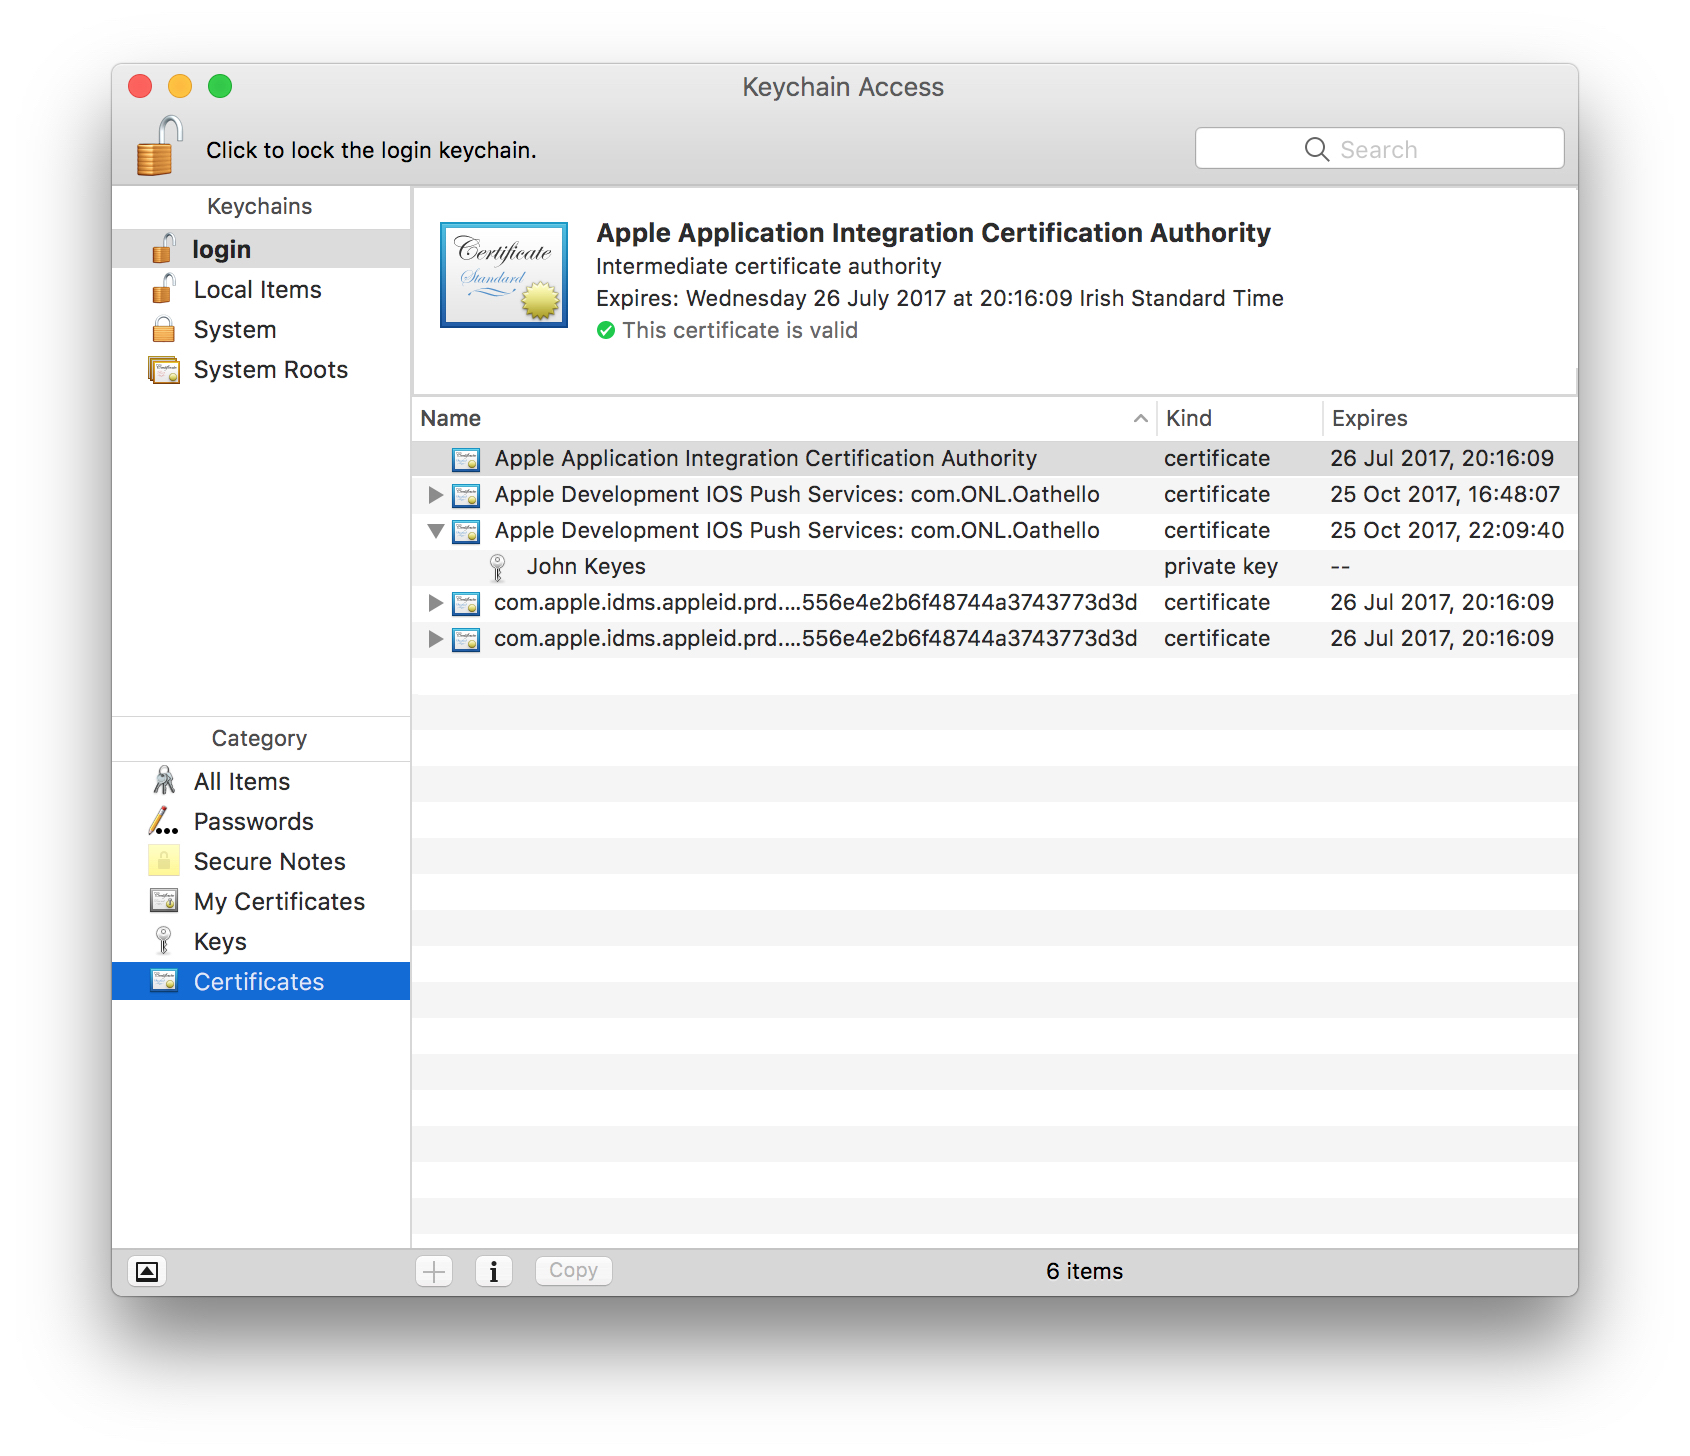Click into the Search field
This screenshot has height=1456, width=1690.
tap(1379, 149)
